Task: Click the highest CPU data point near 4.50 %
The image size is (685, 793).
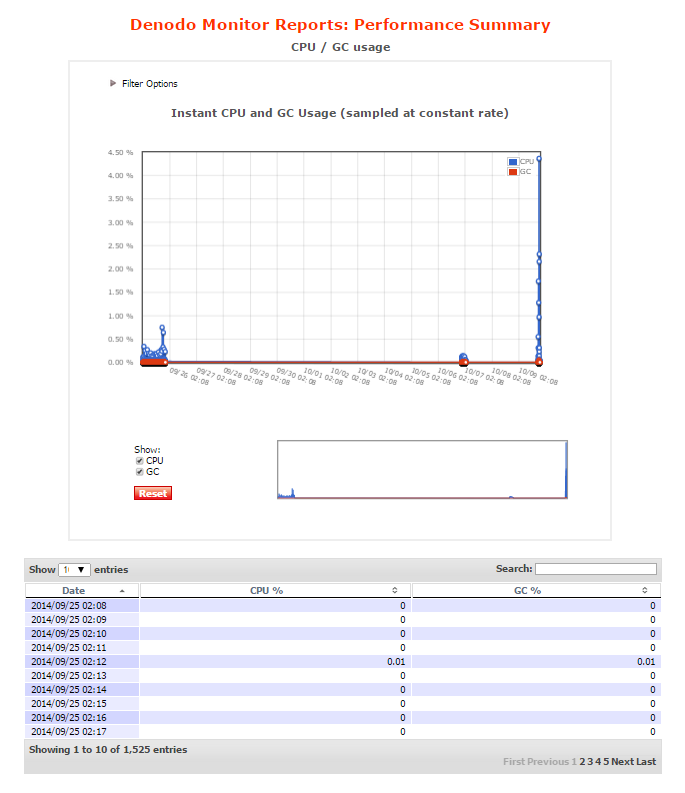Action: 539,159
